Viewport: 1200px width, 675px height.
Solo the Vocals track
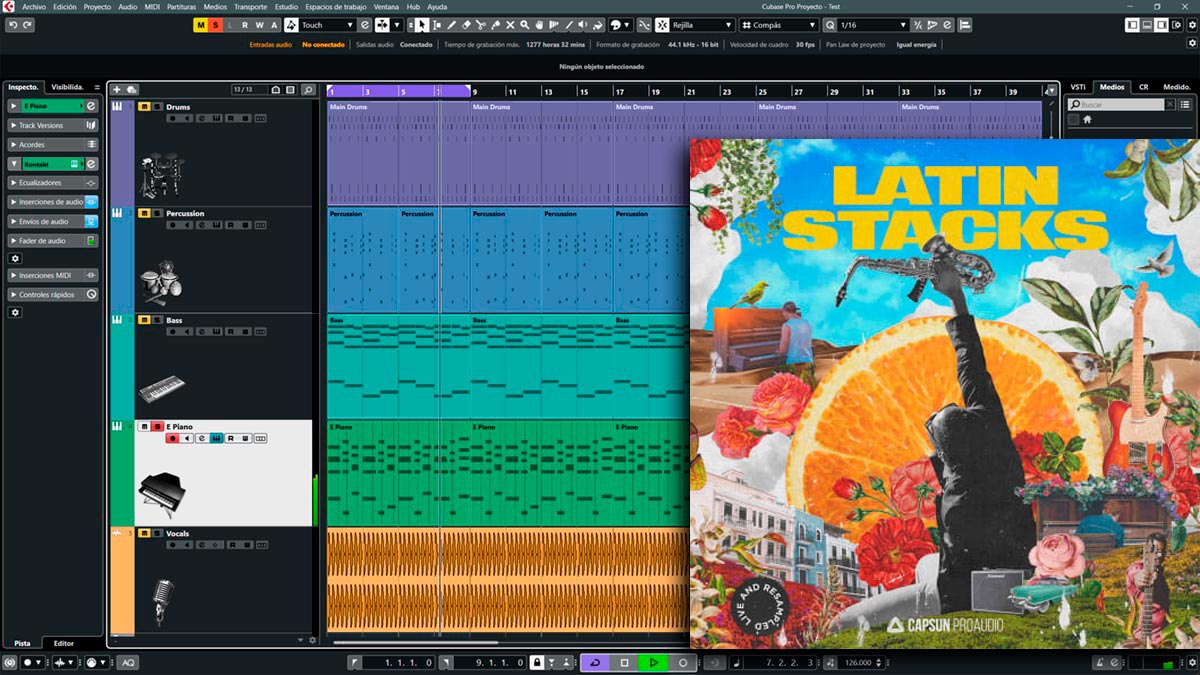click(x=157, y=533)
